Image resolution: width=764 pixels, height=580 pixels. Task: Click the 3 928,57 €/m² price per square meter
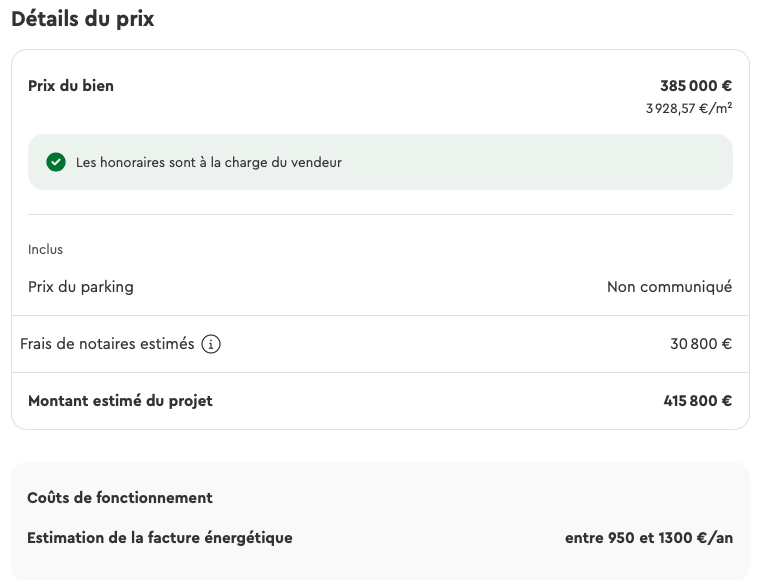689,108
